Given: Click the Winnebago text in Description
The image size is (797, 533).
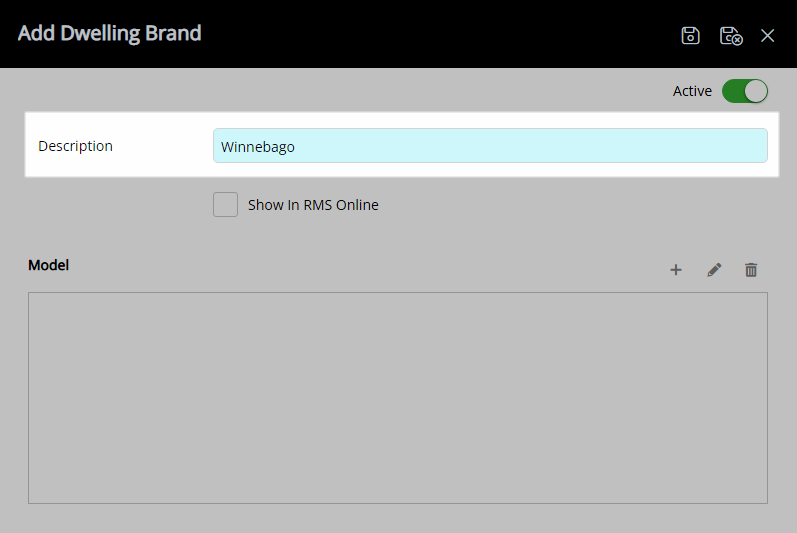Looking at the screenshot, I should click(258, 147).
